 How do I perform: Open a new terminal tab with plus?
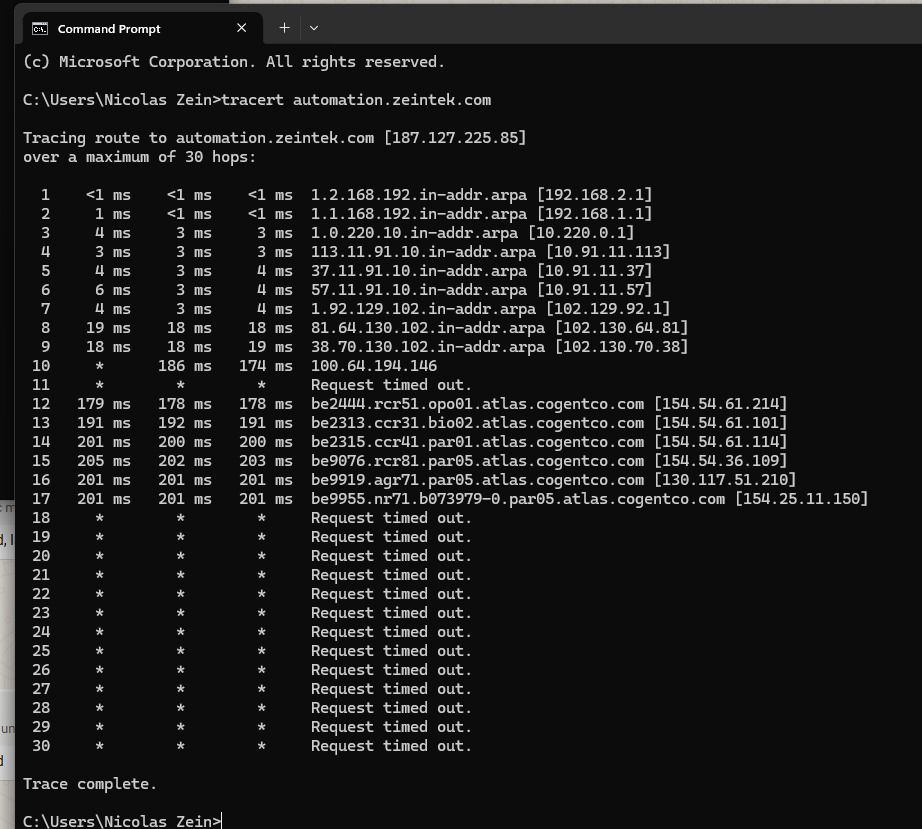pos(284,28)
